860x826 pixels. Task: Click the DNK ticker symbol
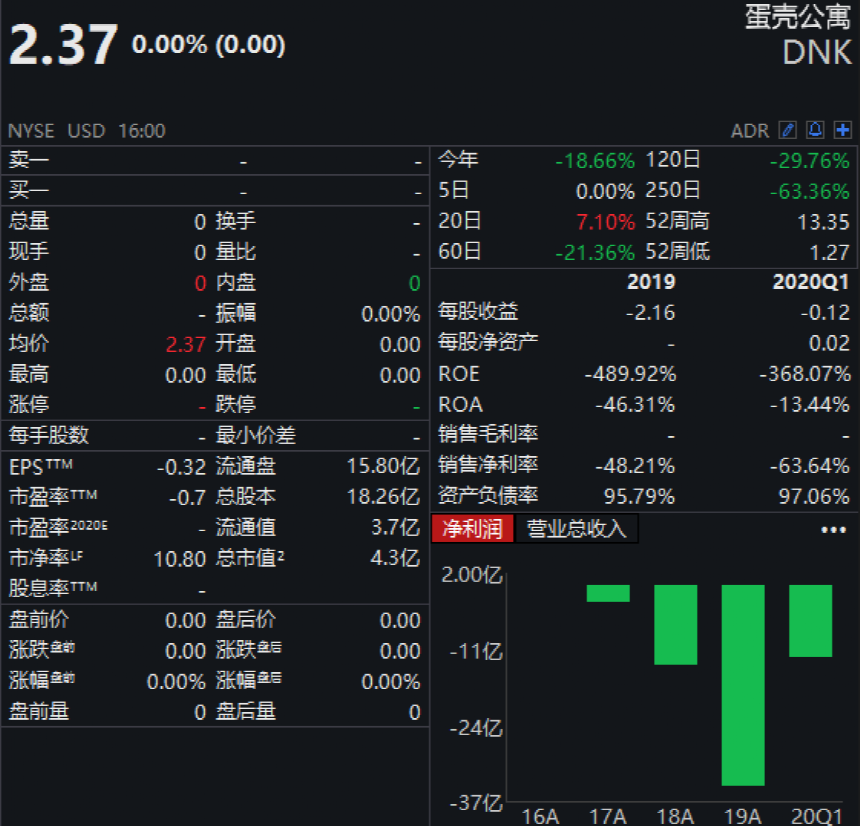(x=817, y=52)
